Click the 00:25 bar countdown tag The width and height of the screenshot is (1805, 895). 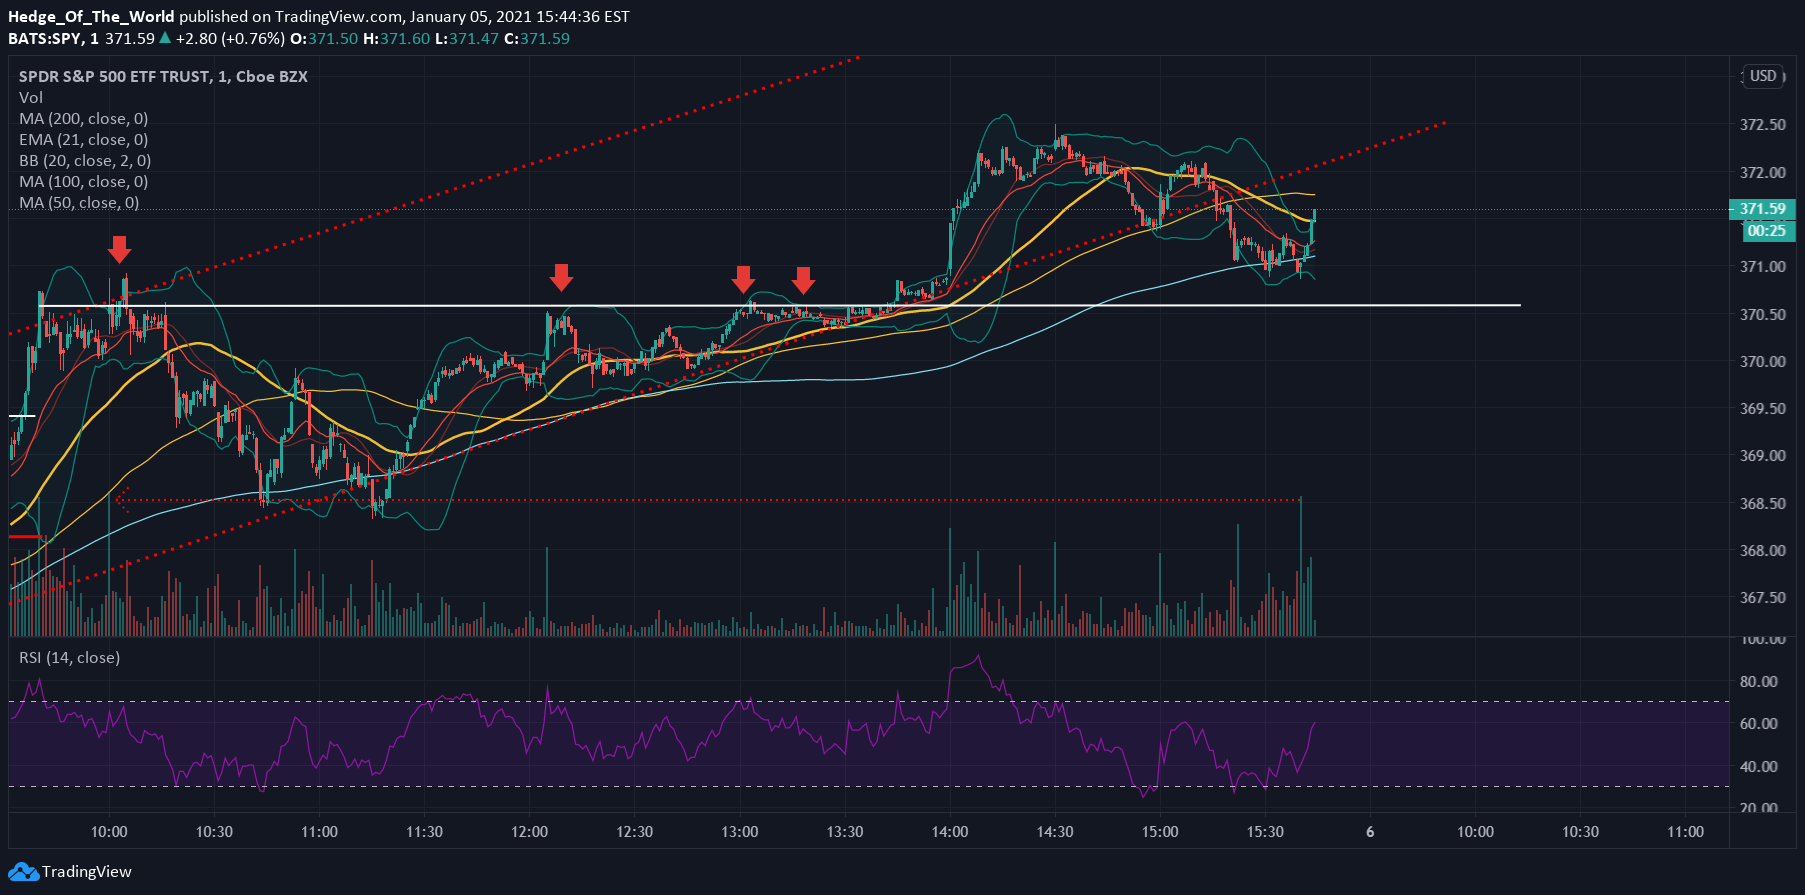pyautogui.click(x=1767, y=231)
